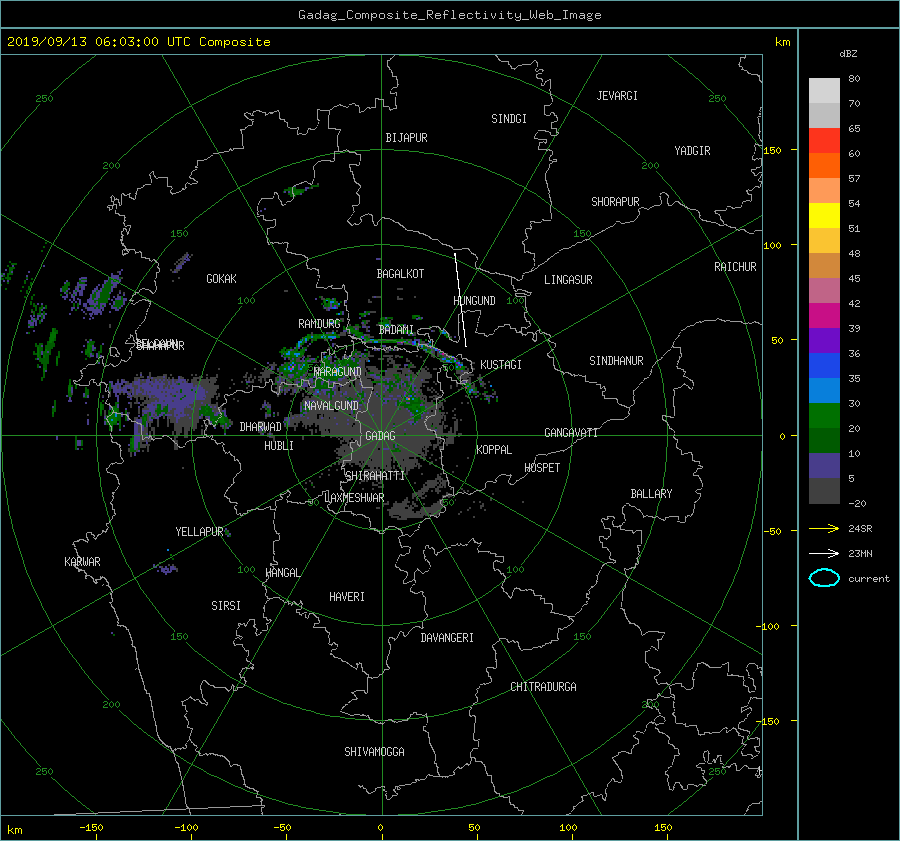
Task: Click the CHITRADURGA city label
Action: click(x=544, y=687)
